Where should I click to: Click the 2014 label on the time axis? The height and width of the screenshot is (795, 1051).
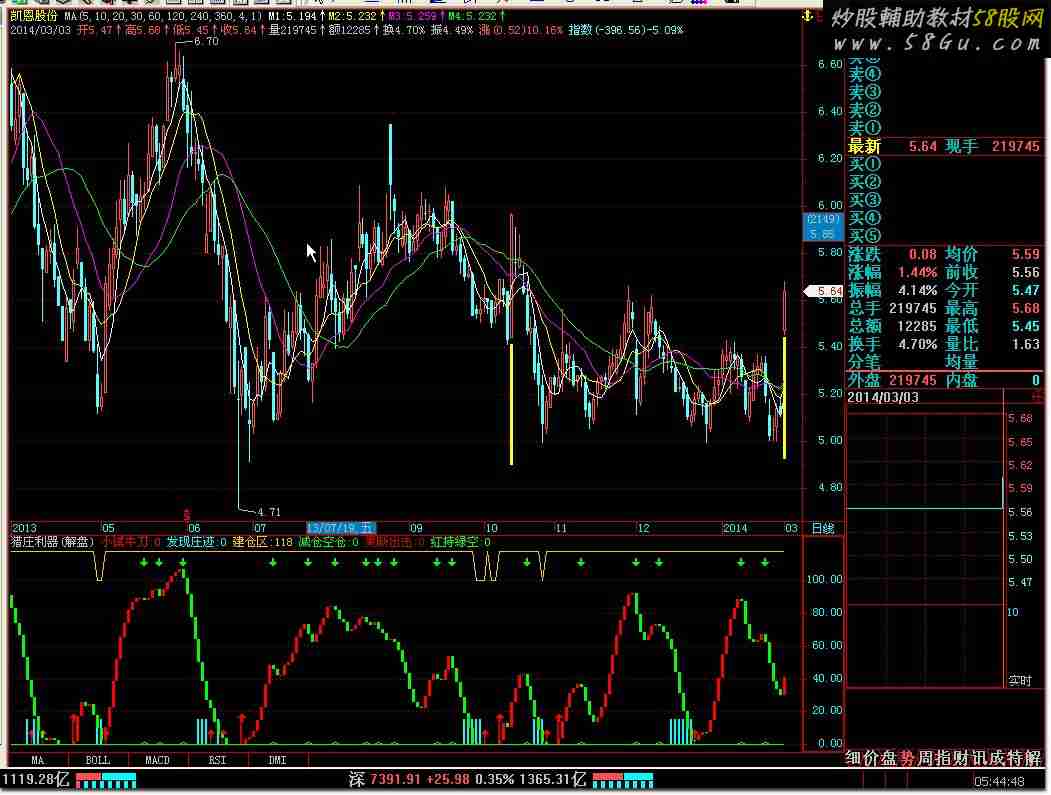(735, 528)
